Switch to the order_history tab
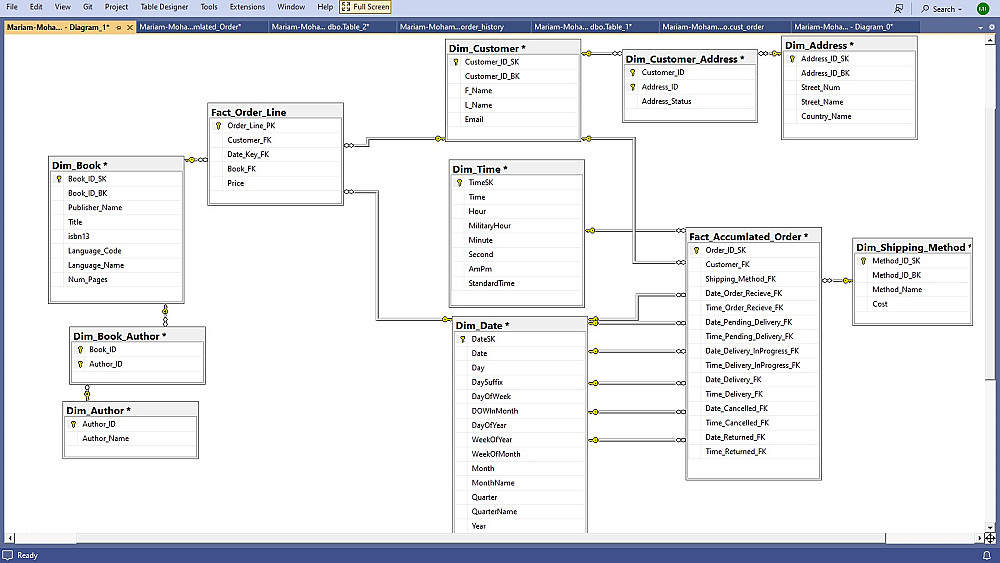 point(463,27)
